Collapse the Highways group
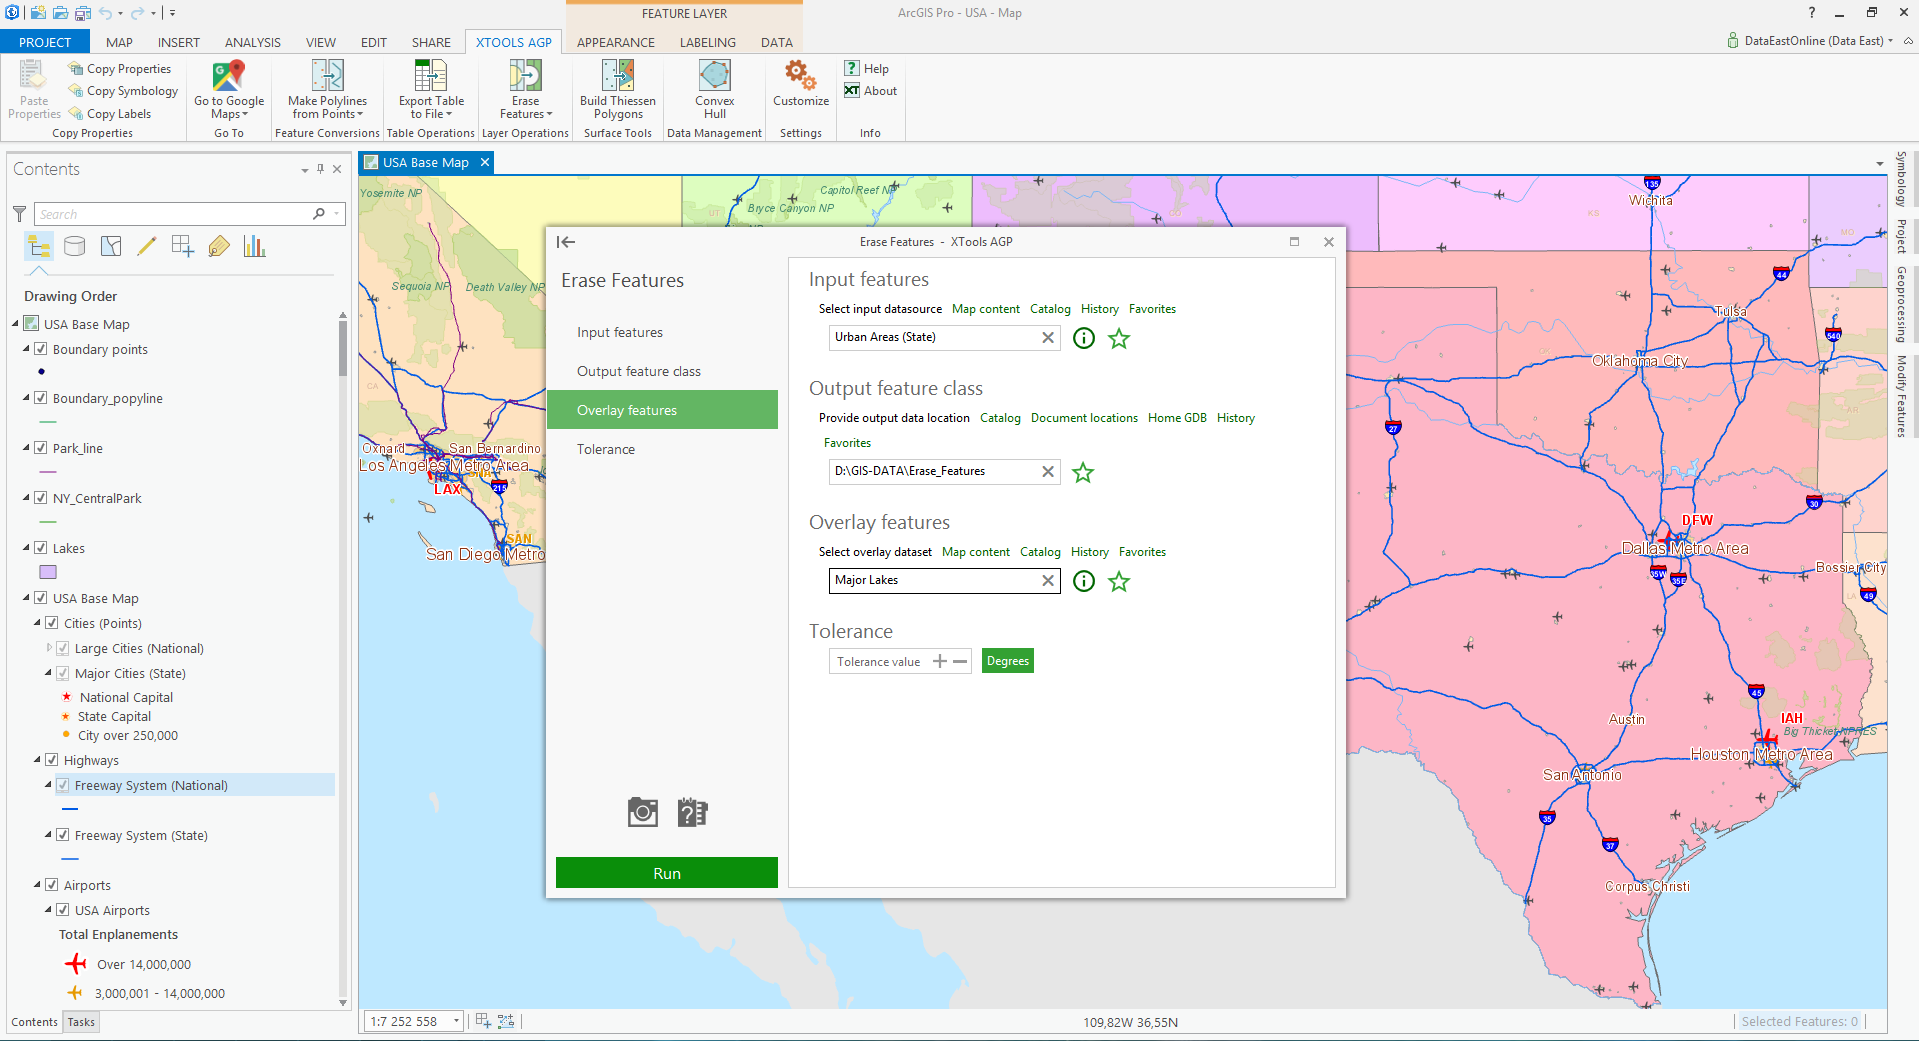 point(37,760)
